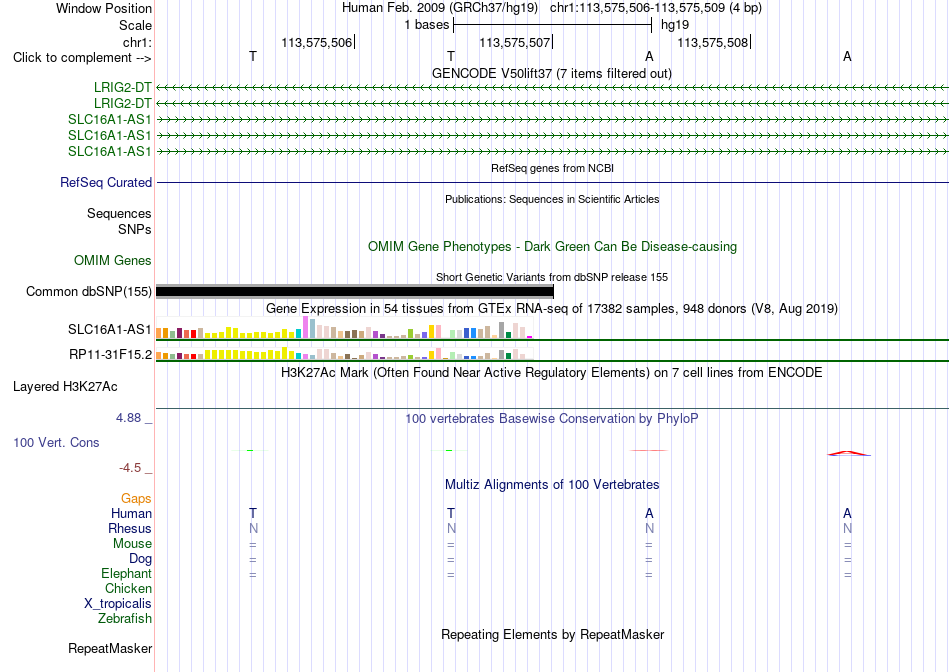
Task: Open the GTEx Gene Expression track title
Action: pos(552,308)
